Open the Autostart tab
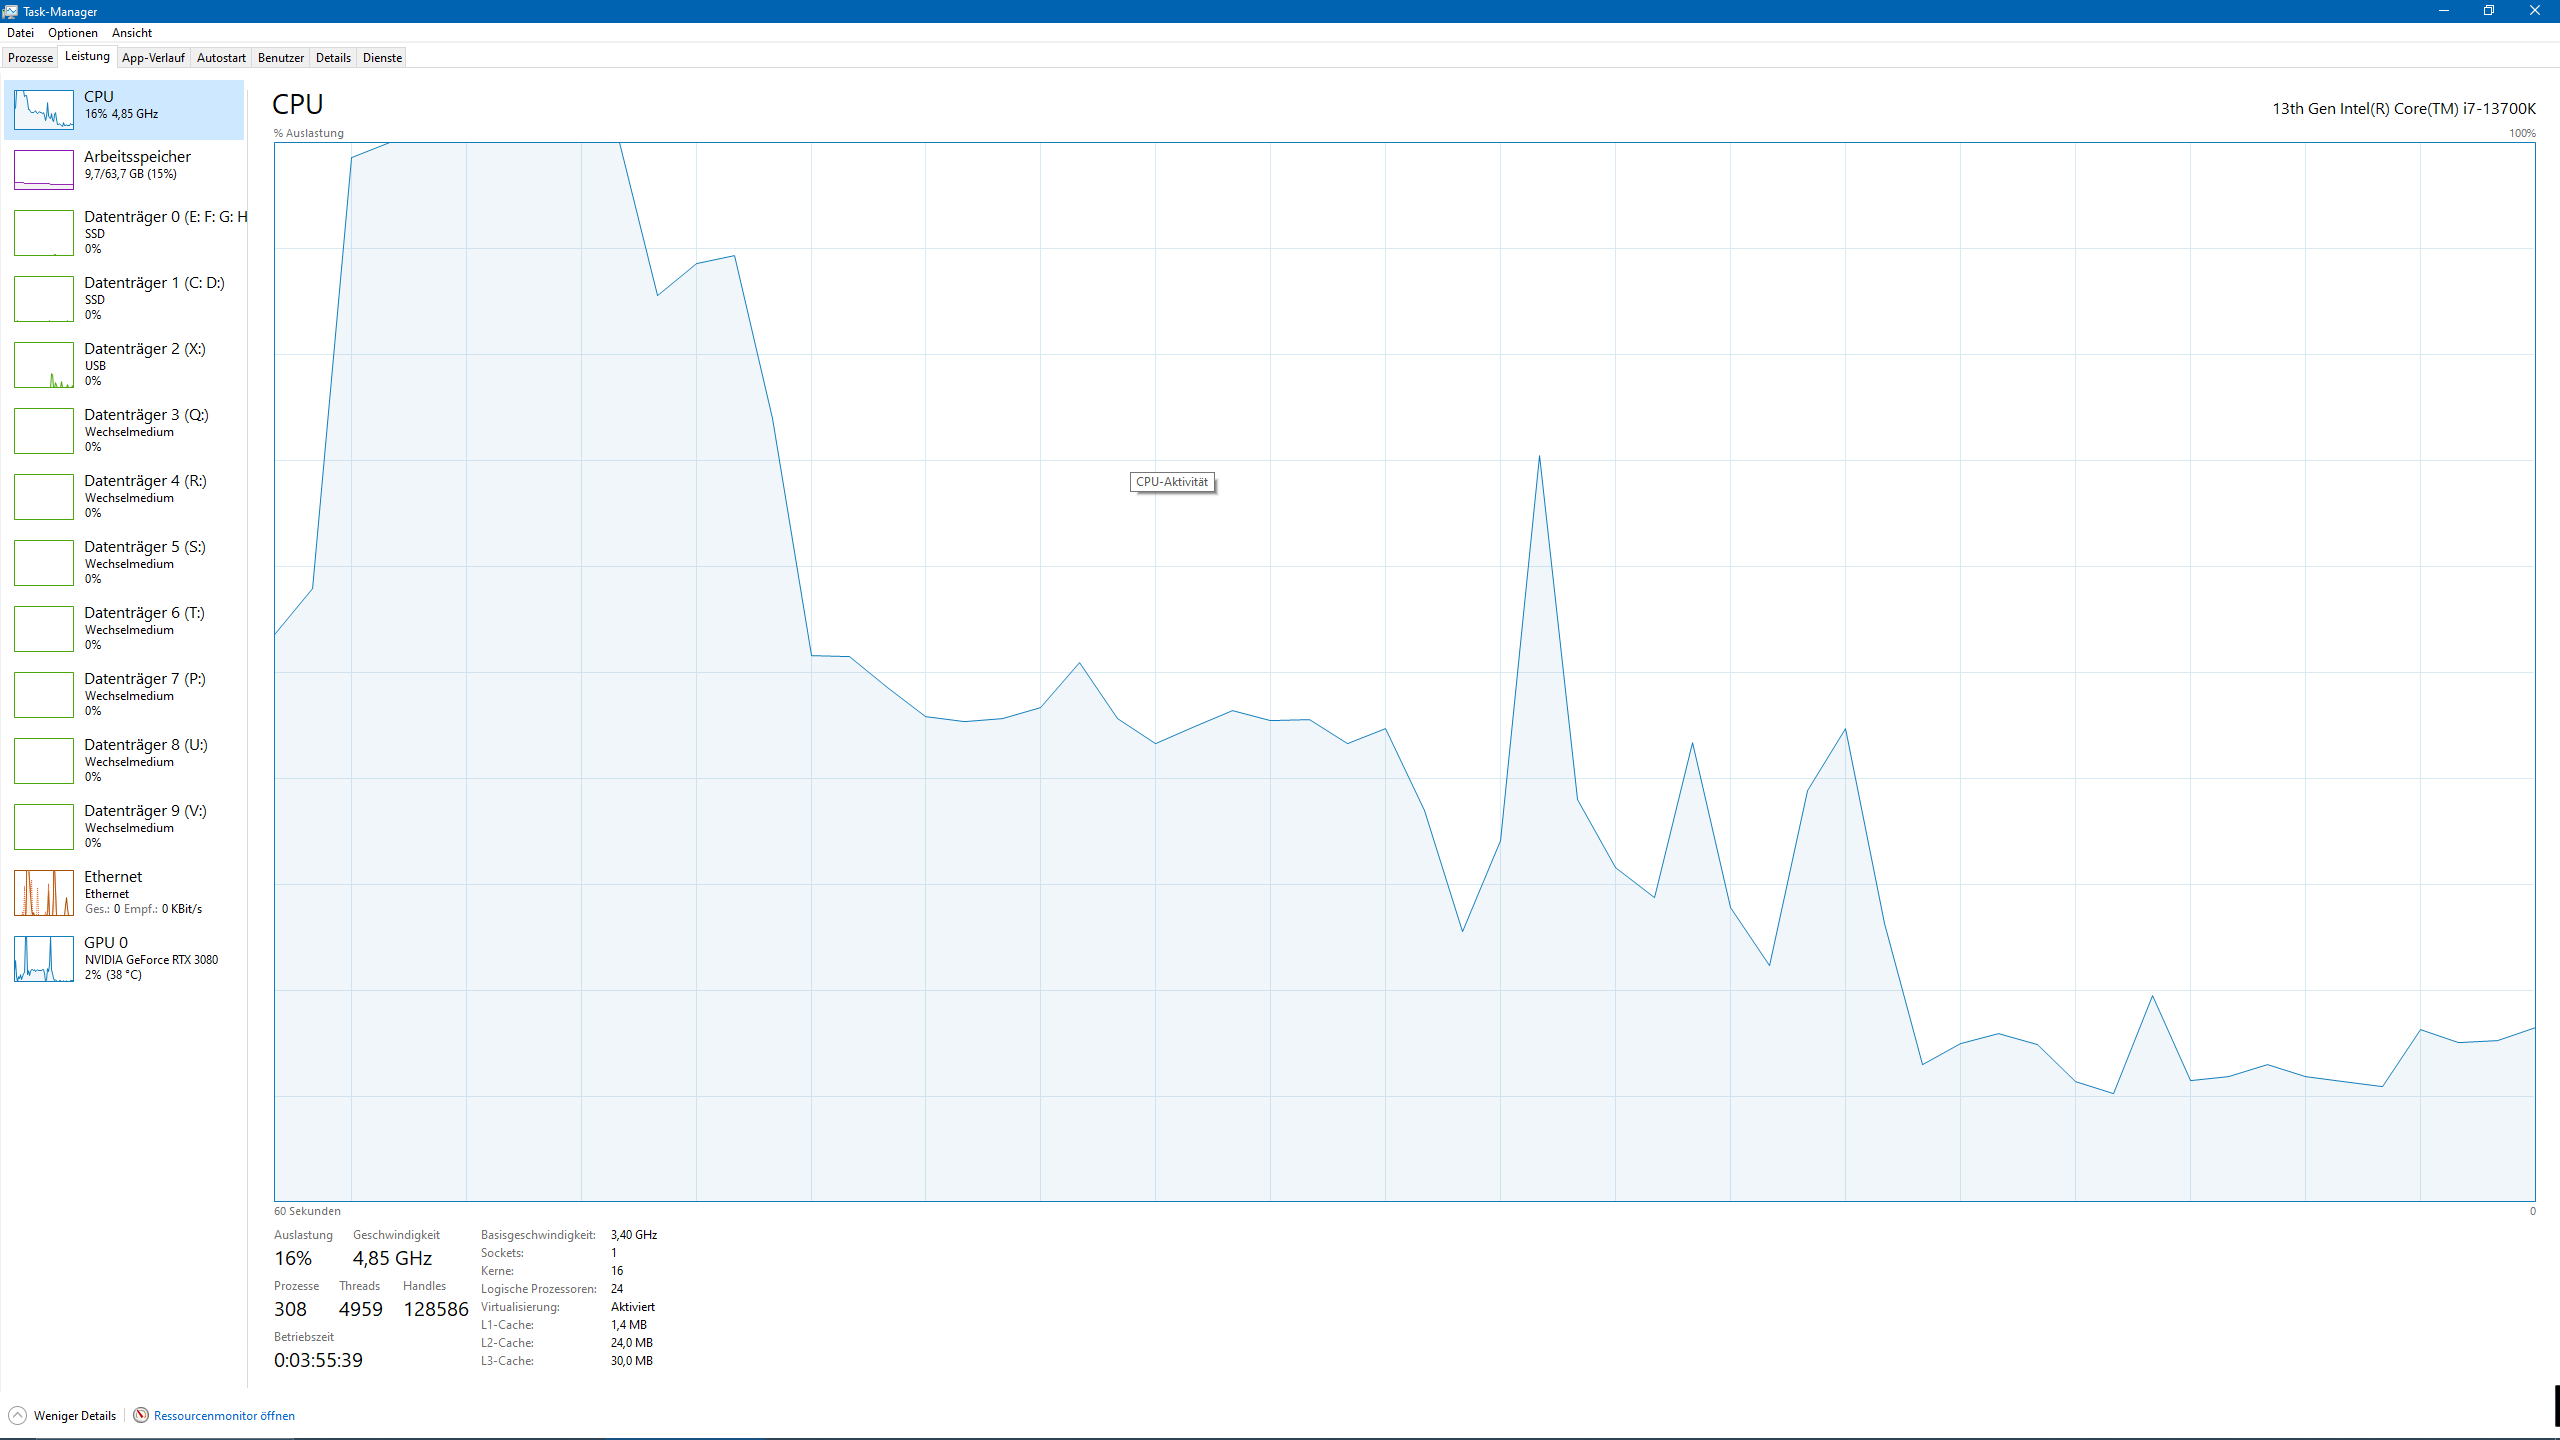Viewport: 2560px width, 1440px height. point(221,57)
